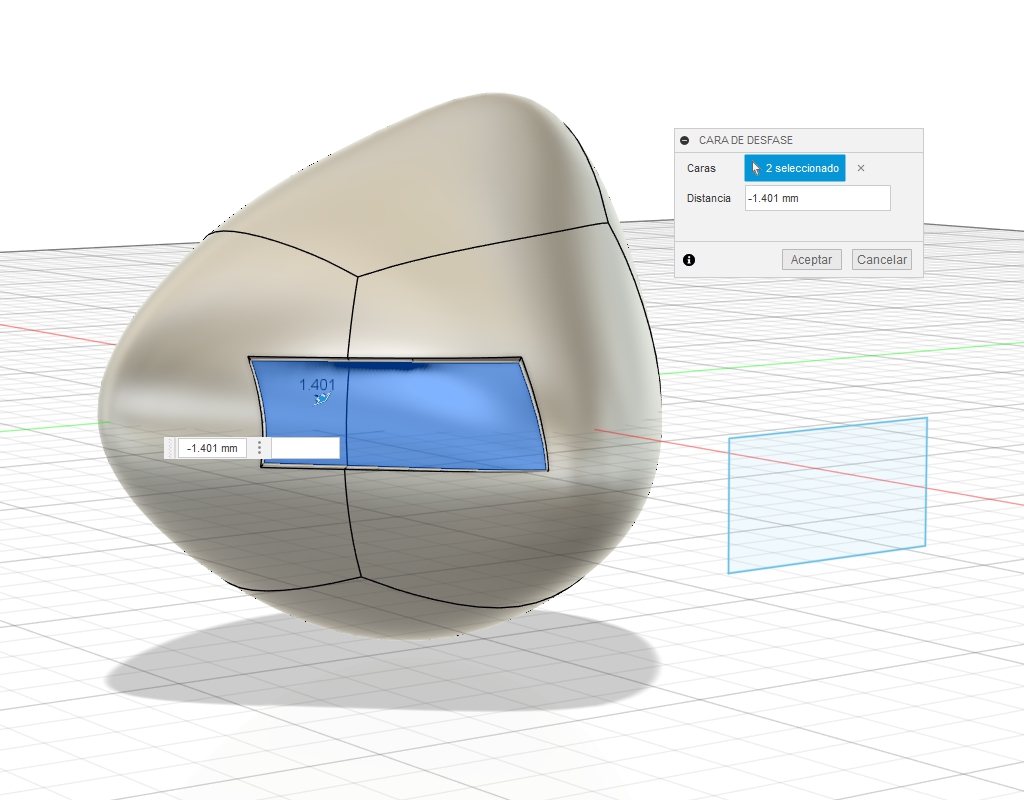This screenshot has width=1024, height=800.
Task: Select the light blue construction plane
Action: click(827, 495)
